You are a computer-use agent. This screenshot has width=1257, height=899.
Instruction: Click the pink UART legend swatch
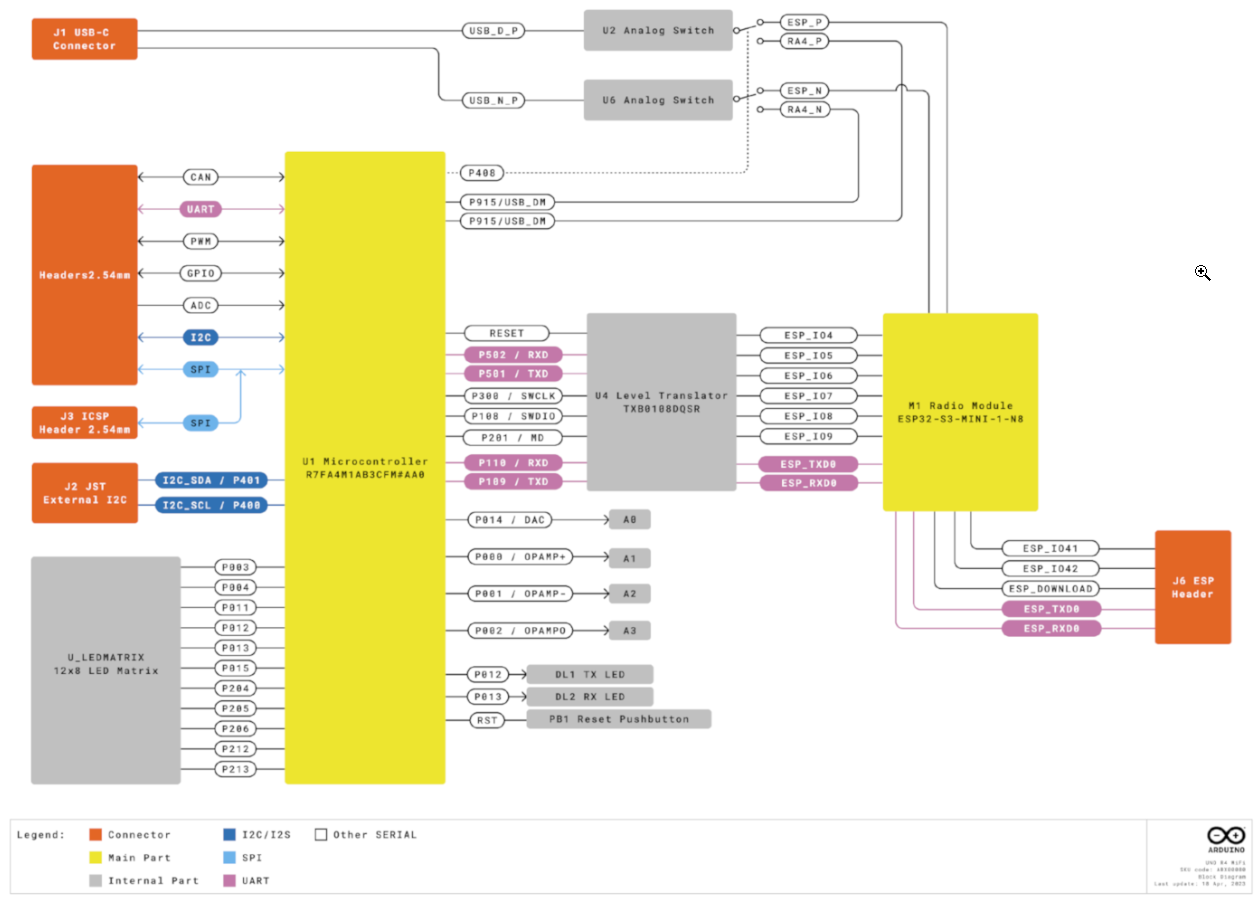tap(231, 881)
